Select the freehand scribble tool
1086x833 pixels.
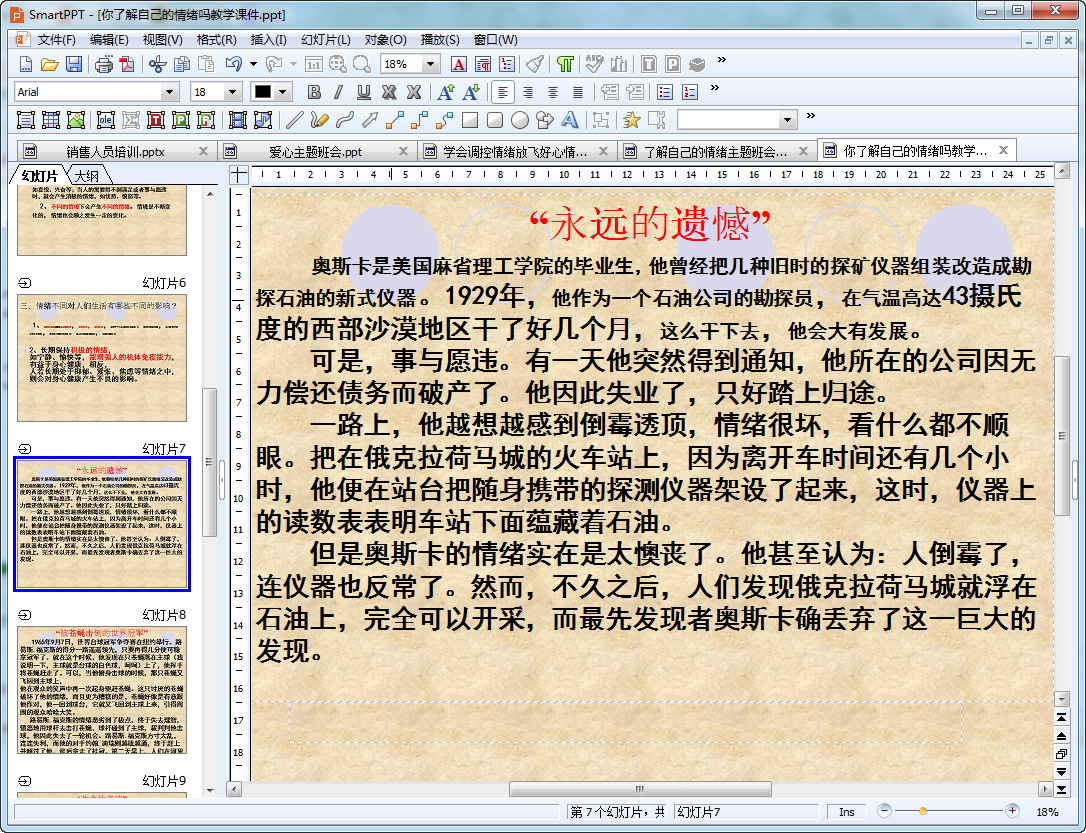pyautogui.click(x=319, y=120)
